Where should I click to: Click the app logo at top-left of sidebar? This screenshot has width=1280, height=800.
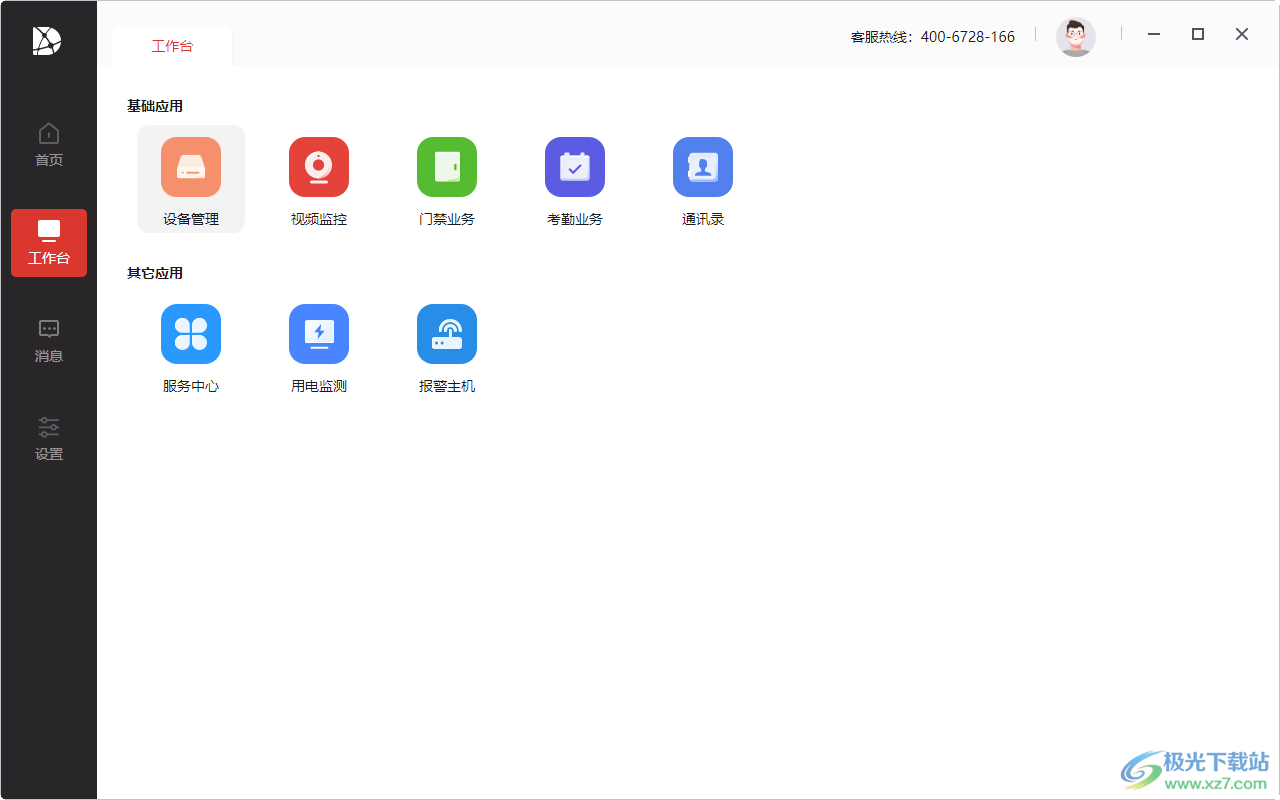click(x=47, y=40)
